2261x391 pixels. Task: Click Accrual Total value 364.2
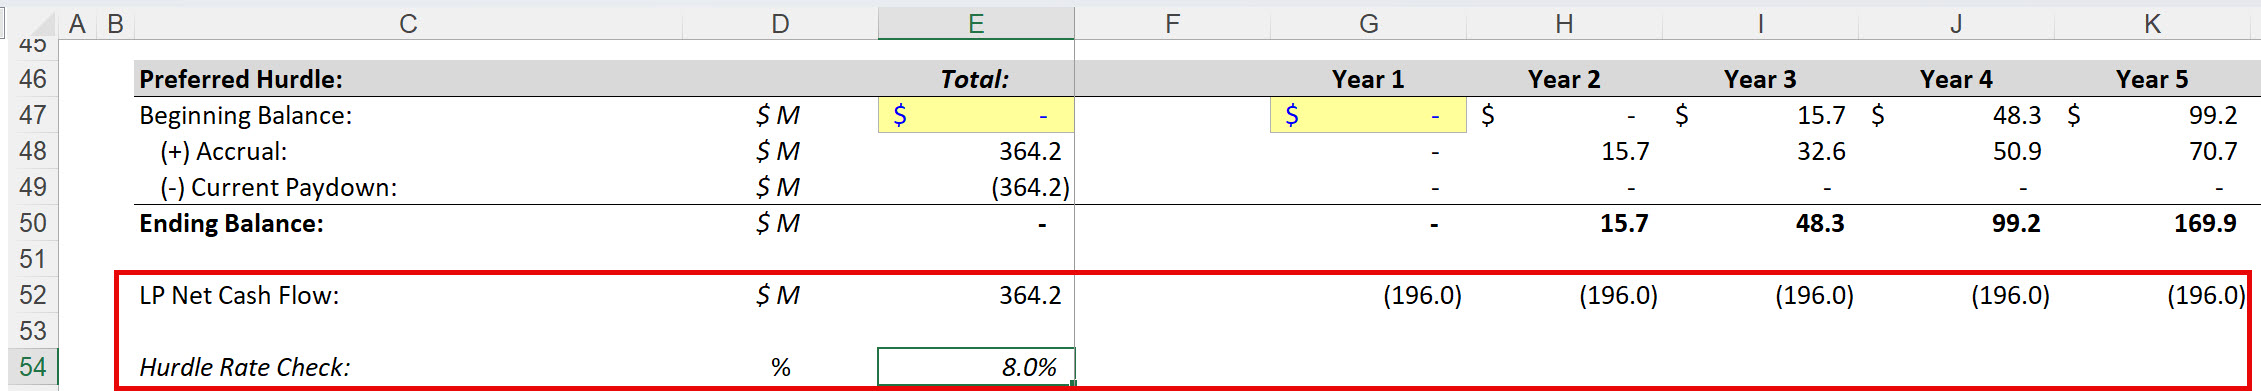click(1030, 151)
